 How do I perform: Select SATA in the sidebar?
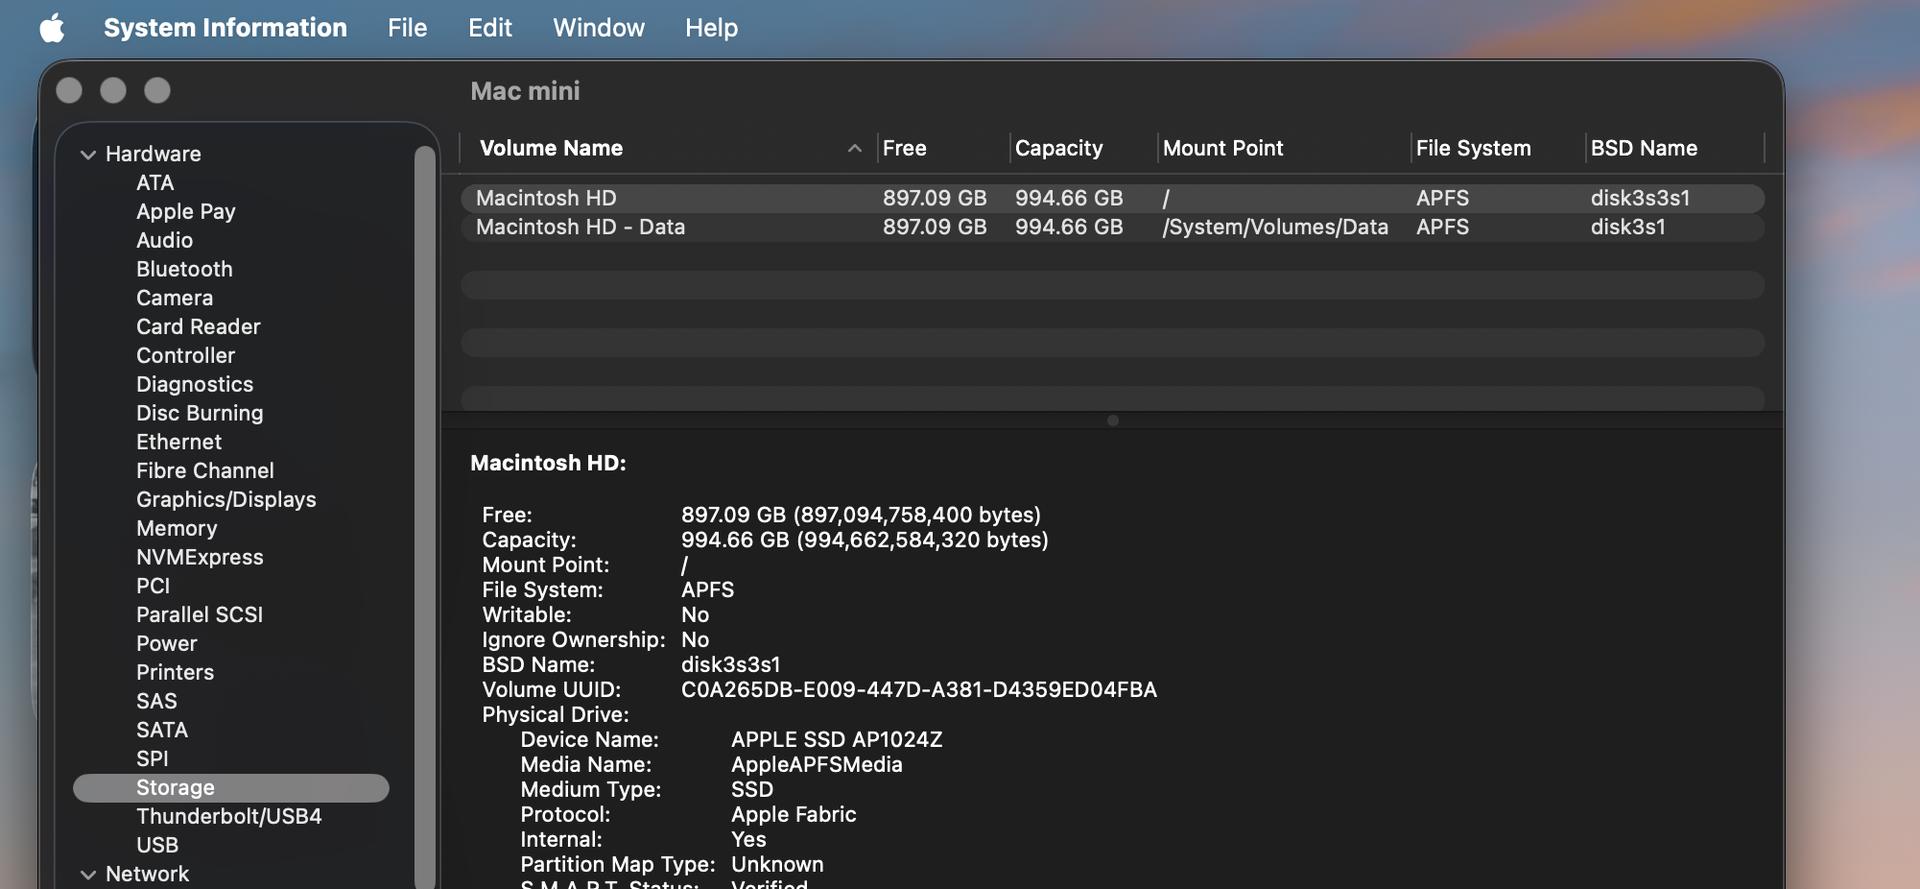click(162, 731)
